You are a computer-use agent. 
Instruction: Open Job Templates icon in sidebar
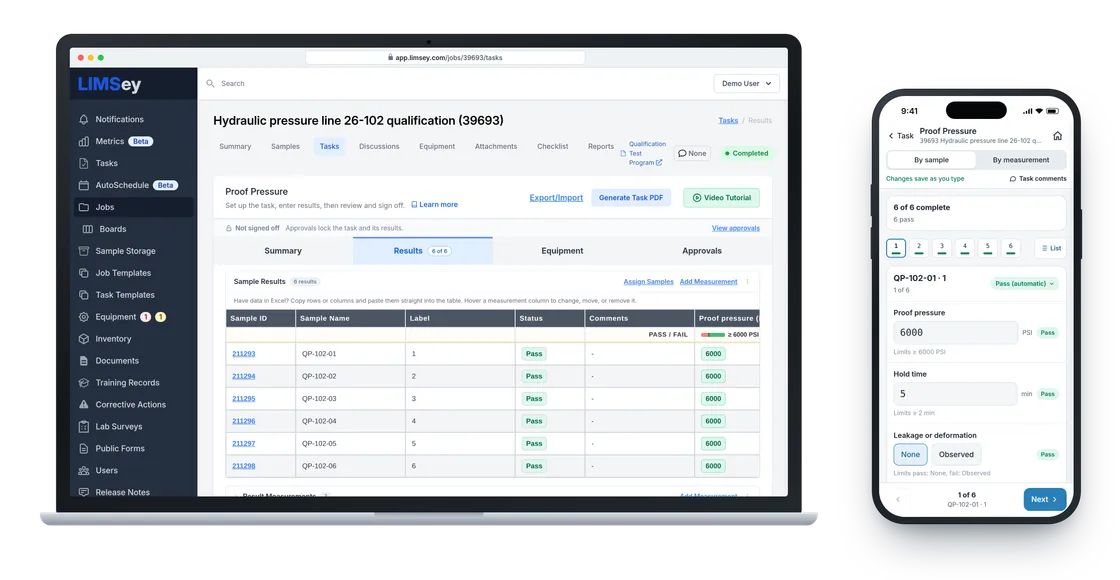[x=84, y=273]
